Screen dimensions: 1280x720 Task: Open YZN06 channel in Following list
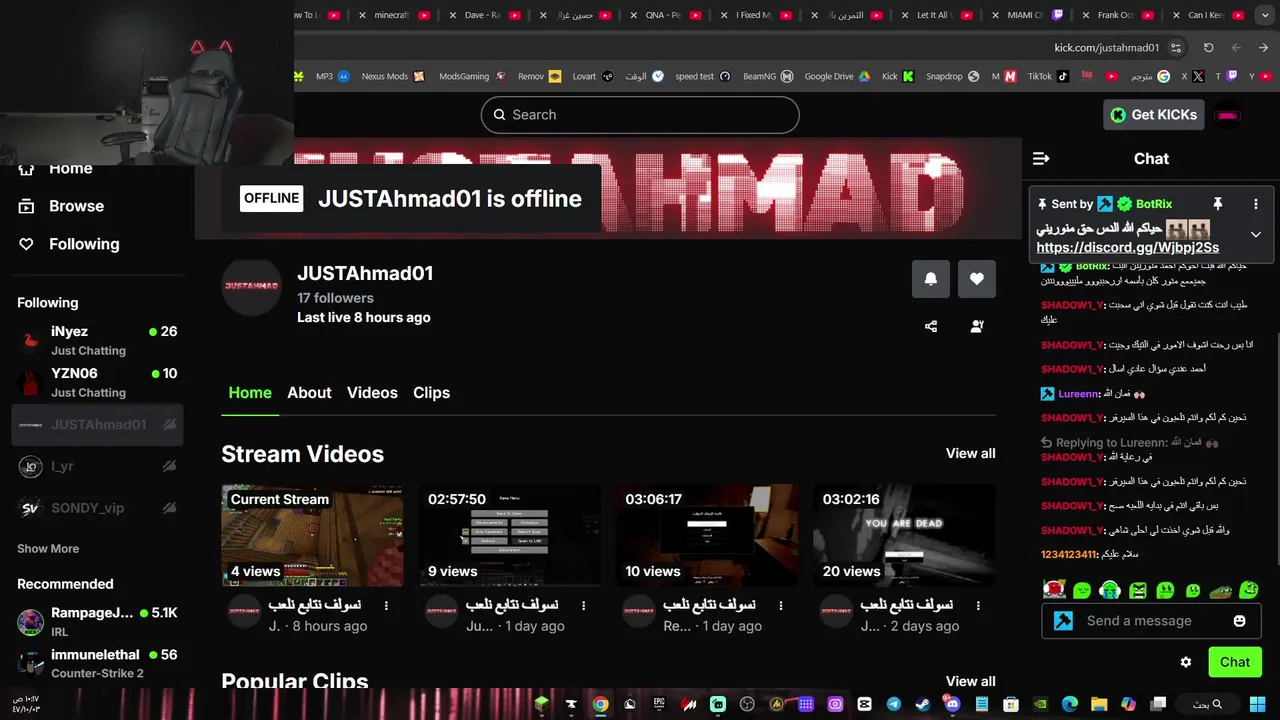pos(97,382)
